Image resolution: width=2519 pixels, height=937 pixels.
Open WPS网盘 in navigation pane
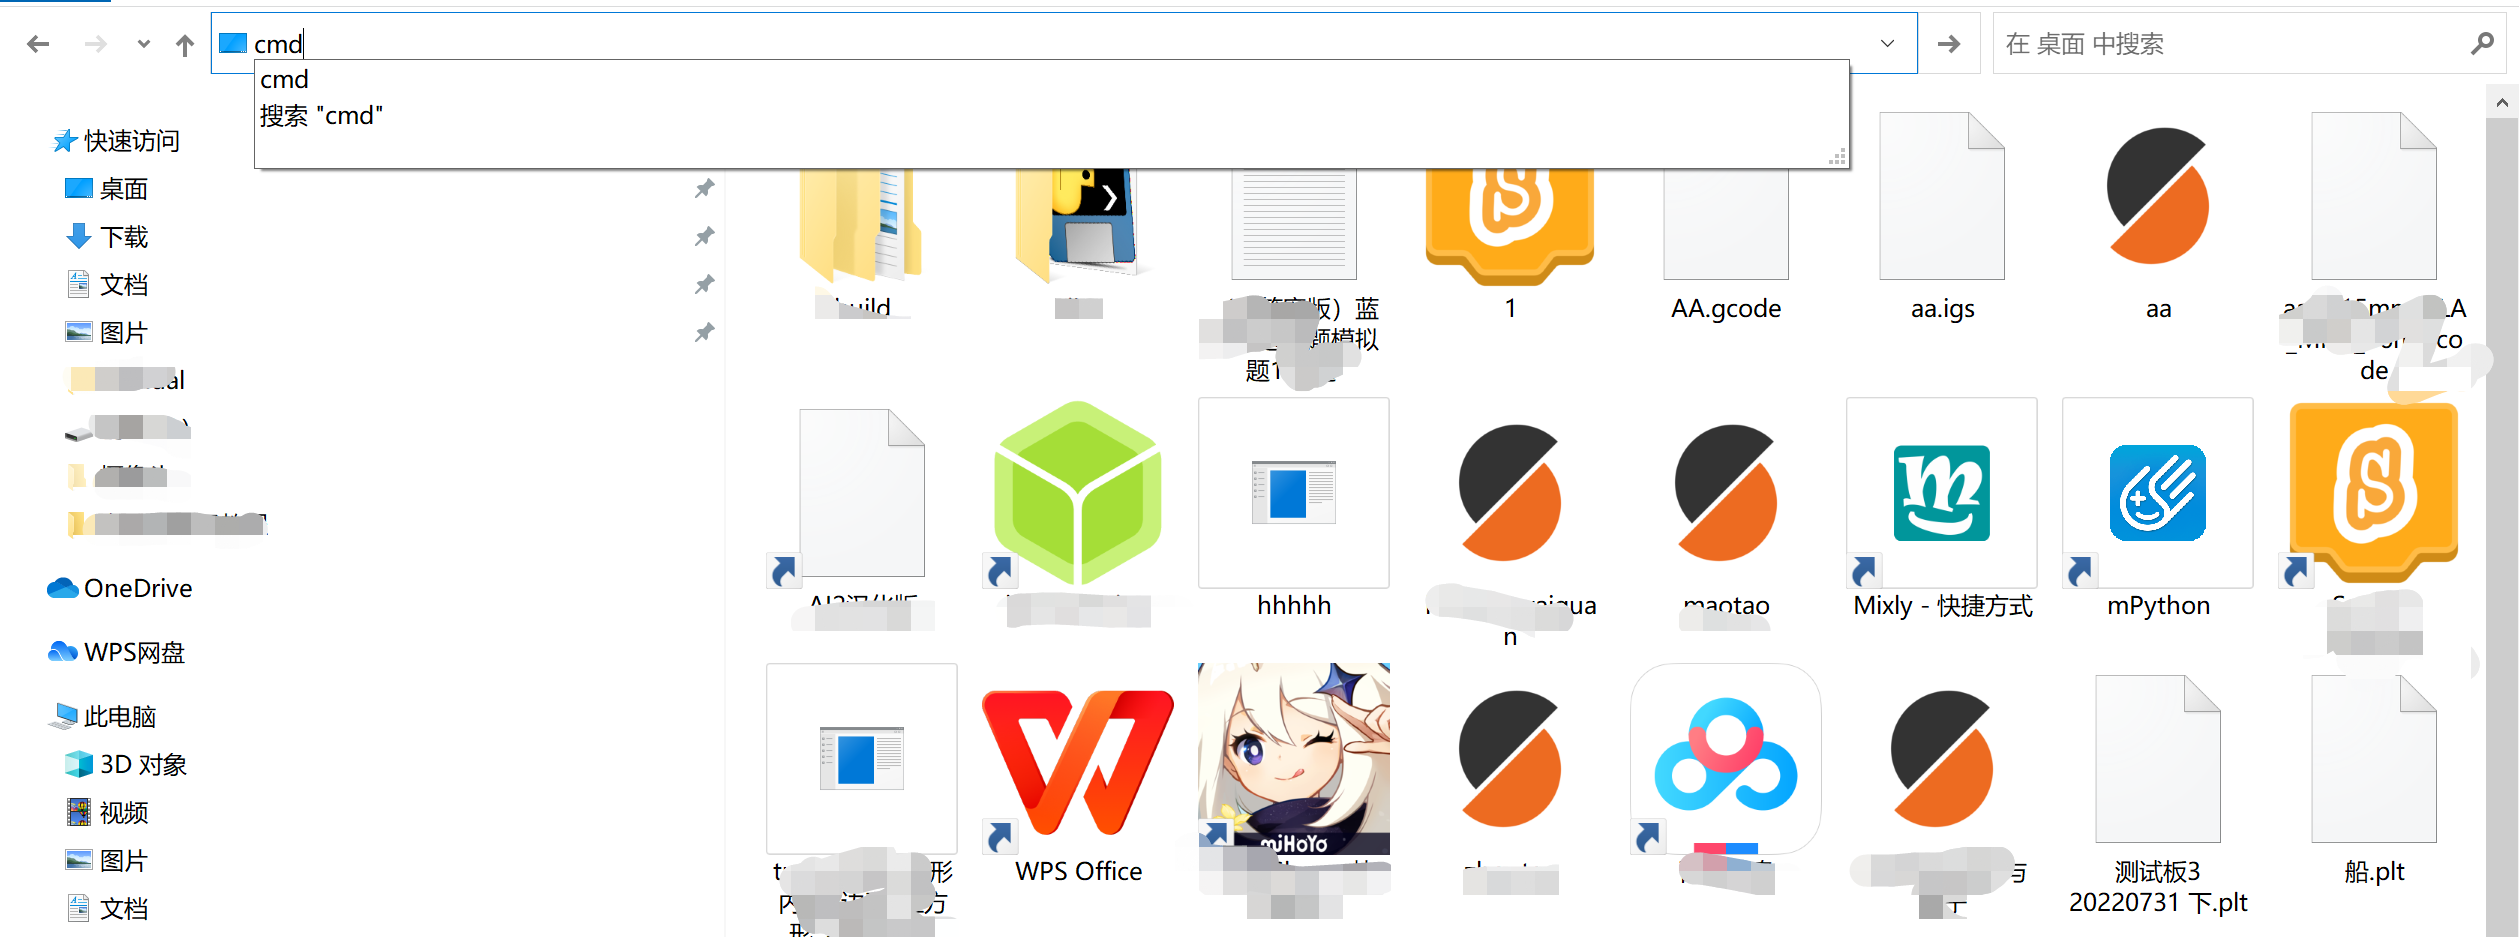(117, 652)
